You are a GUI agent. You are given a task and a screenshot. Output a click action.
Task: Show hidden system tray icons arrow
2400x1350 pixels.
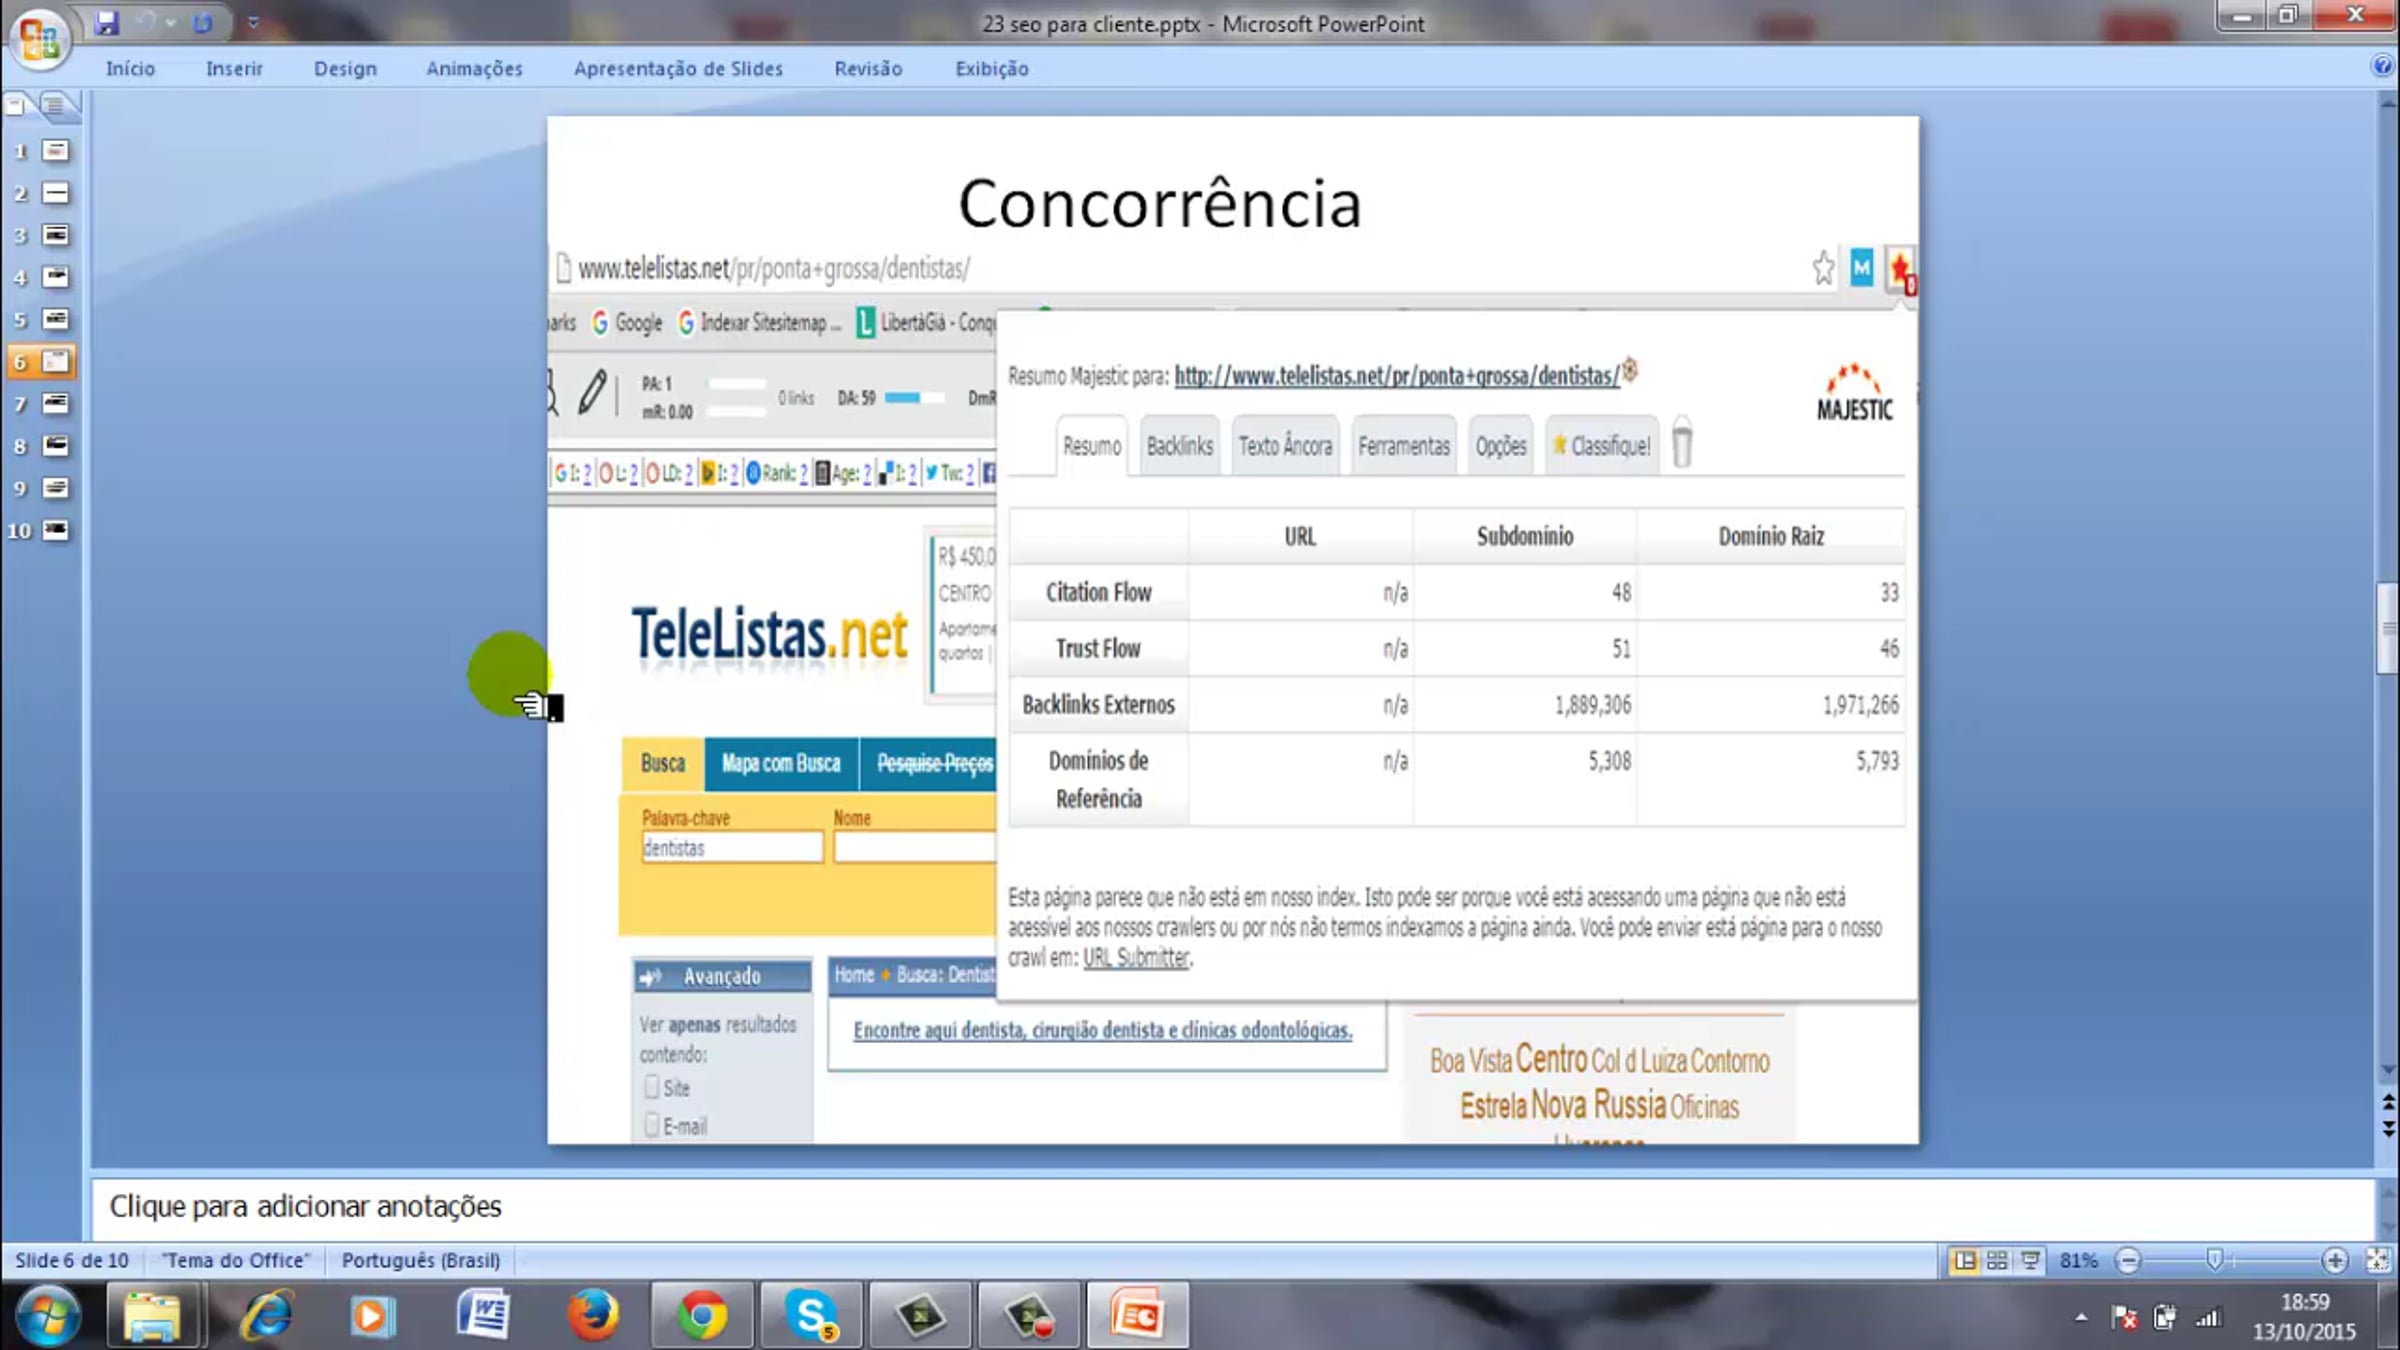[x=2081, y=1317]
